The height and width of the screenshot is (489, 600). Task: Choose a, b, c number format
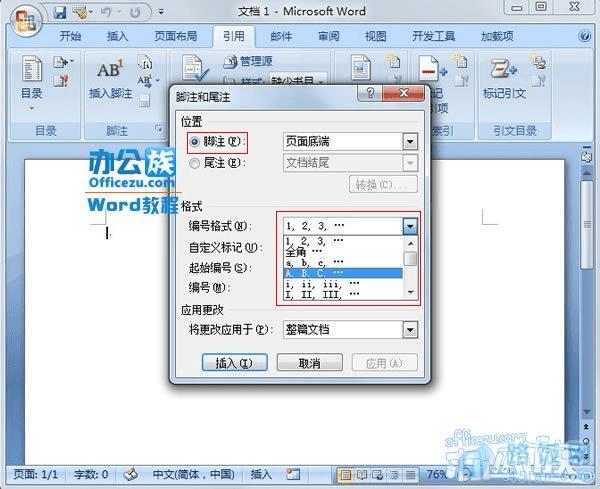pos(343,263)
